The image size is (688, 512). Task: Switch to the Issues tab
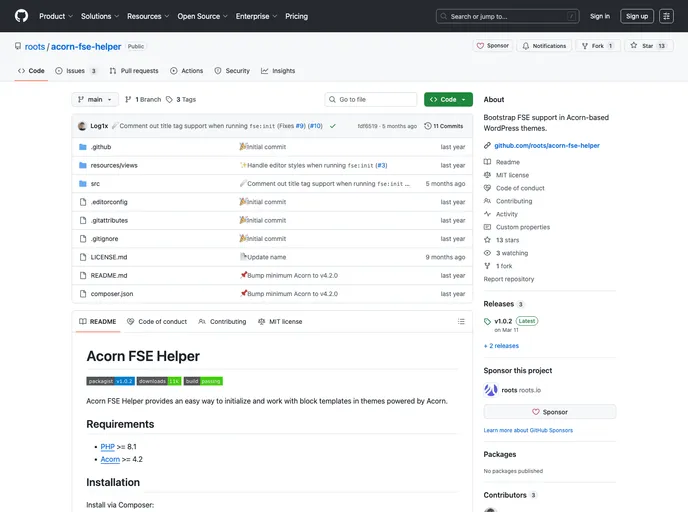75,71
